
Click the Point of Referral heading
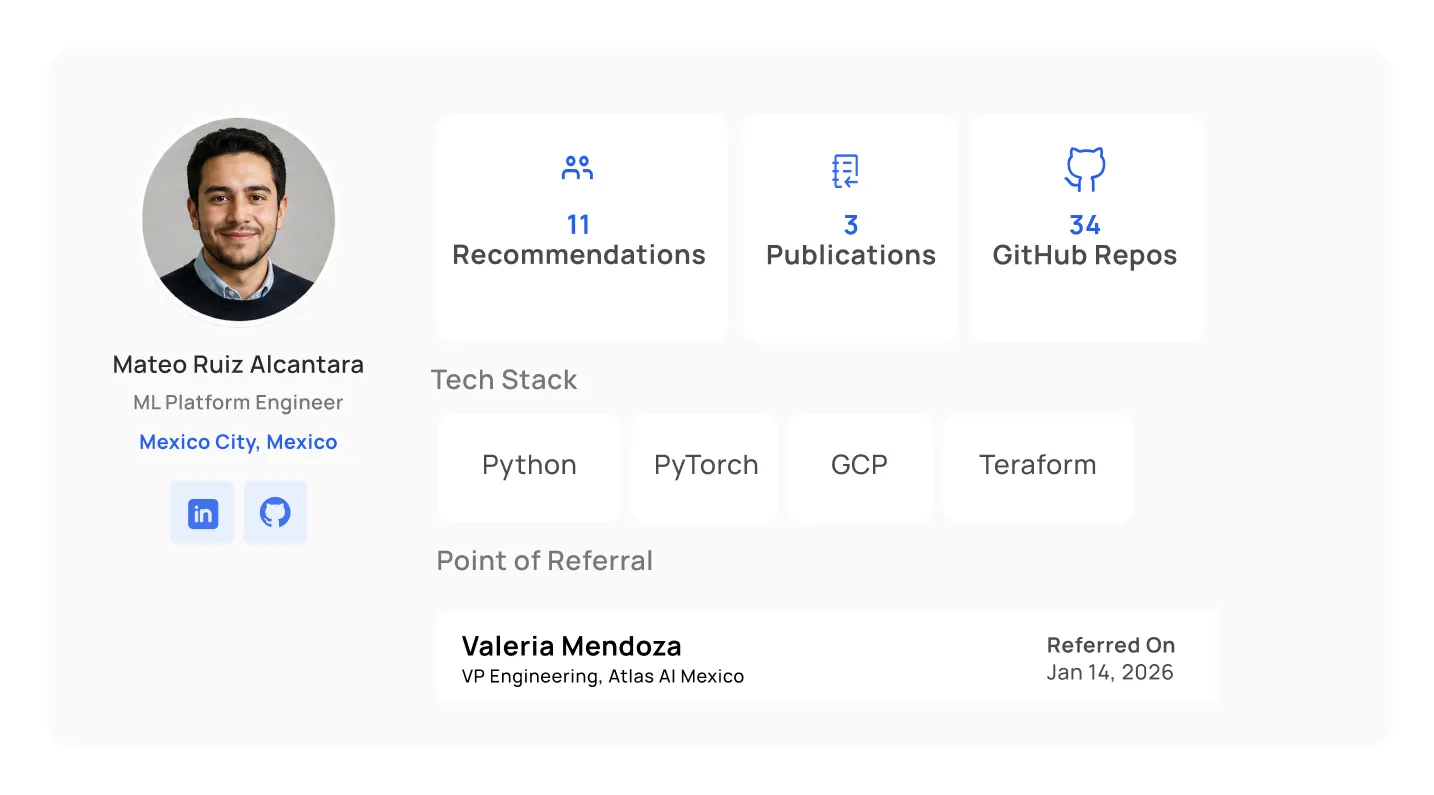coord(545,561)
